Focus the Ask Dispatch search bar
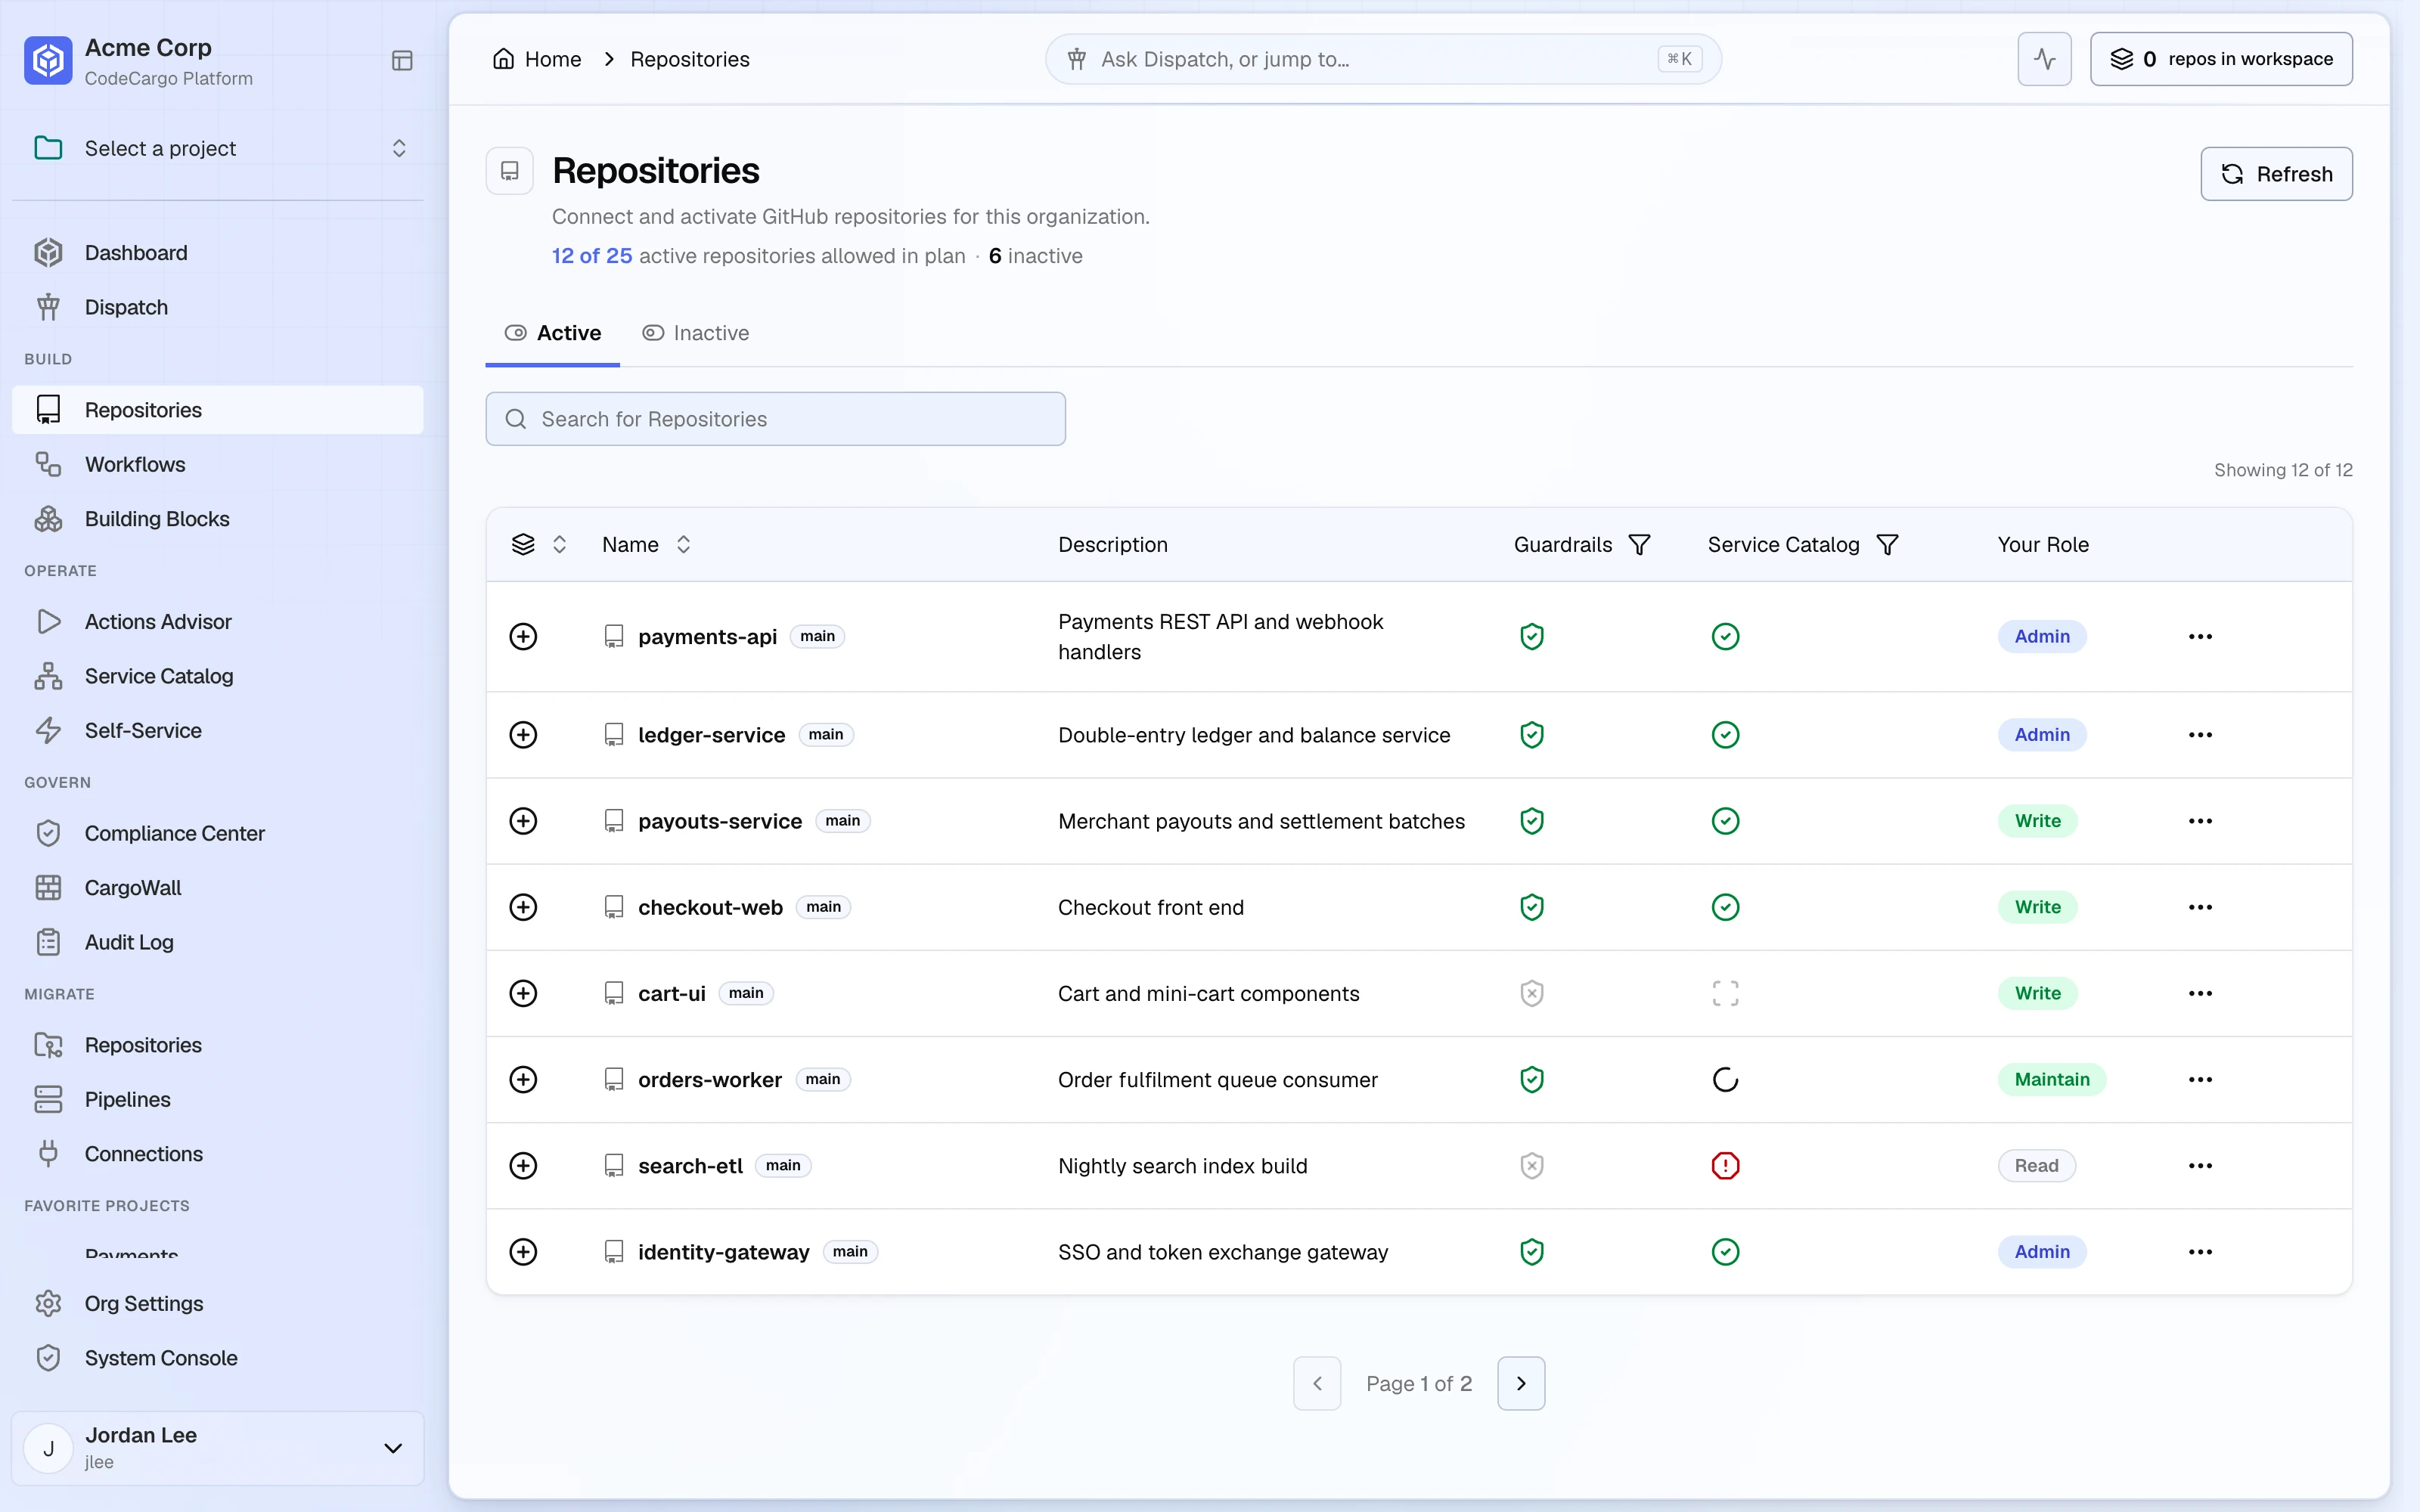Image resolution: width=2420 pixels, height=1512 pixels. [1383, 59]
